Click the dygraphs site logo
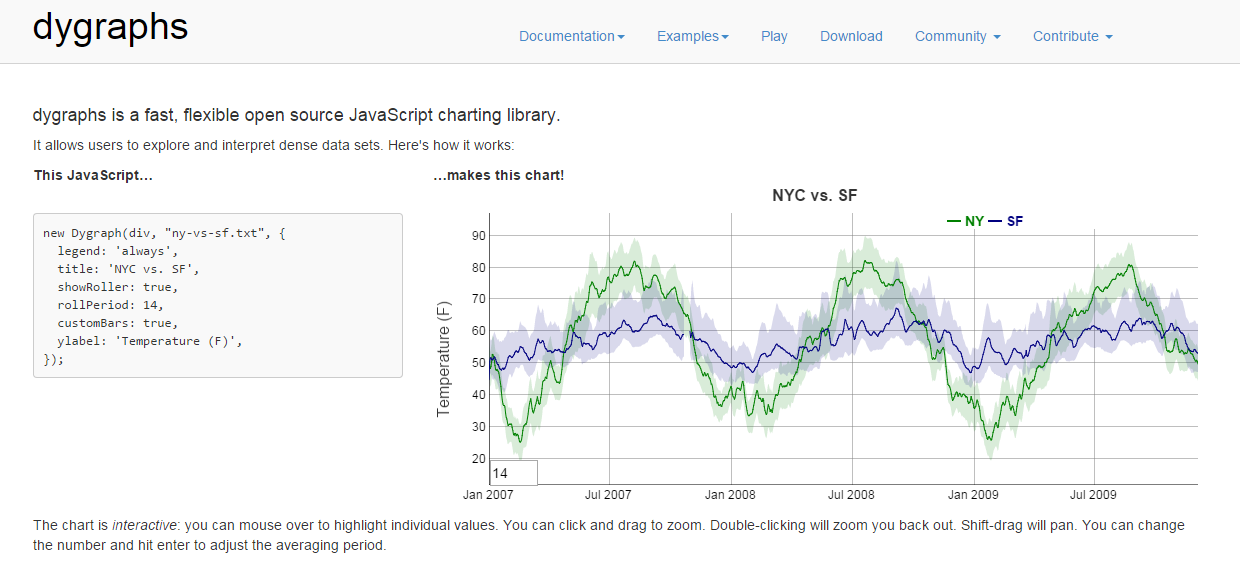The image size is (1240, 579). tap(110, 27)
